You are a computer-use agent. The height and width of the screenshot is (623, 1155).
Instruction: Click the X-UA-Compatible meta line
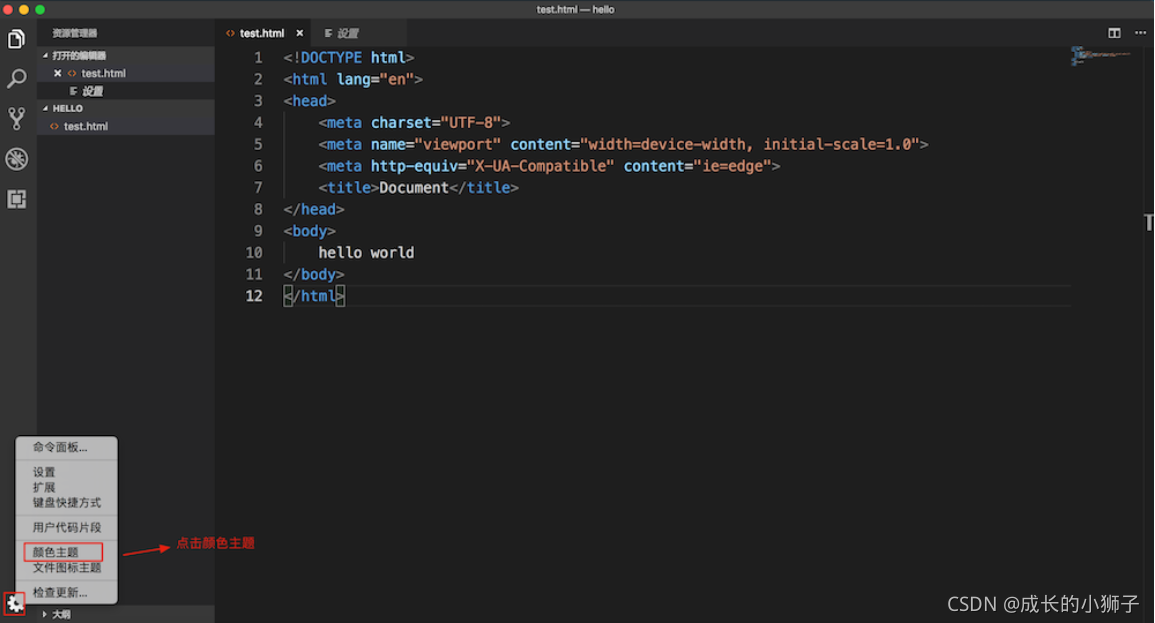pos(549,166)
